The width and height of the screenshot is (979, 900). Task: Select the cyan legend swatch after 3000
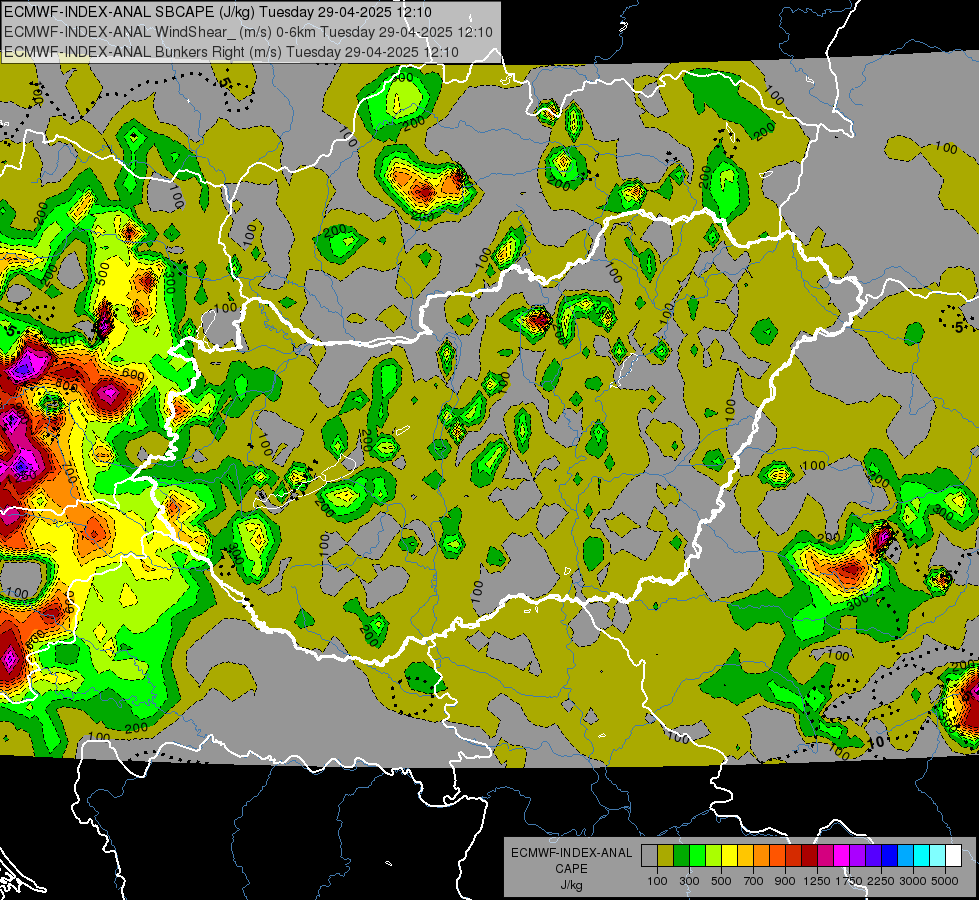[922, 856]
